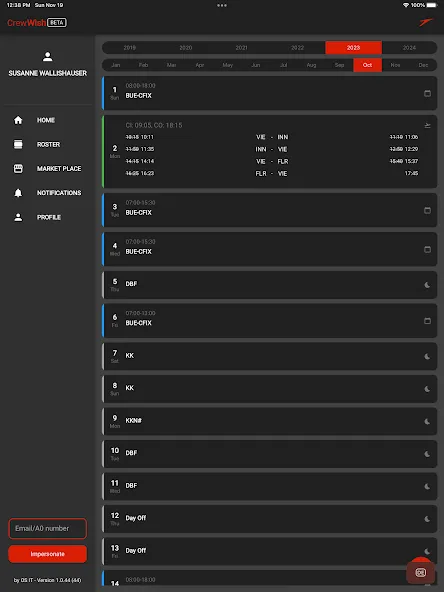Click the user avatar above Susanne Wallishauser

pos(48,57)
